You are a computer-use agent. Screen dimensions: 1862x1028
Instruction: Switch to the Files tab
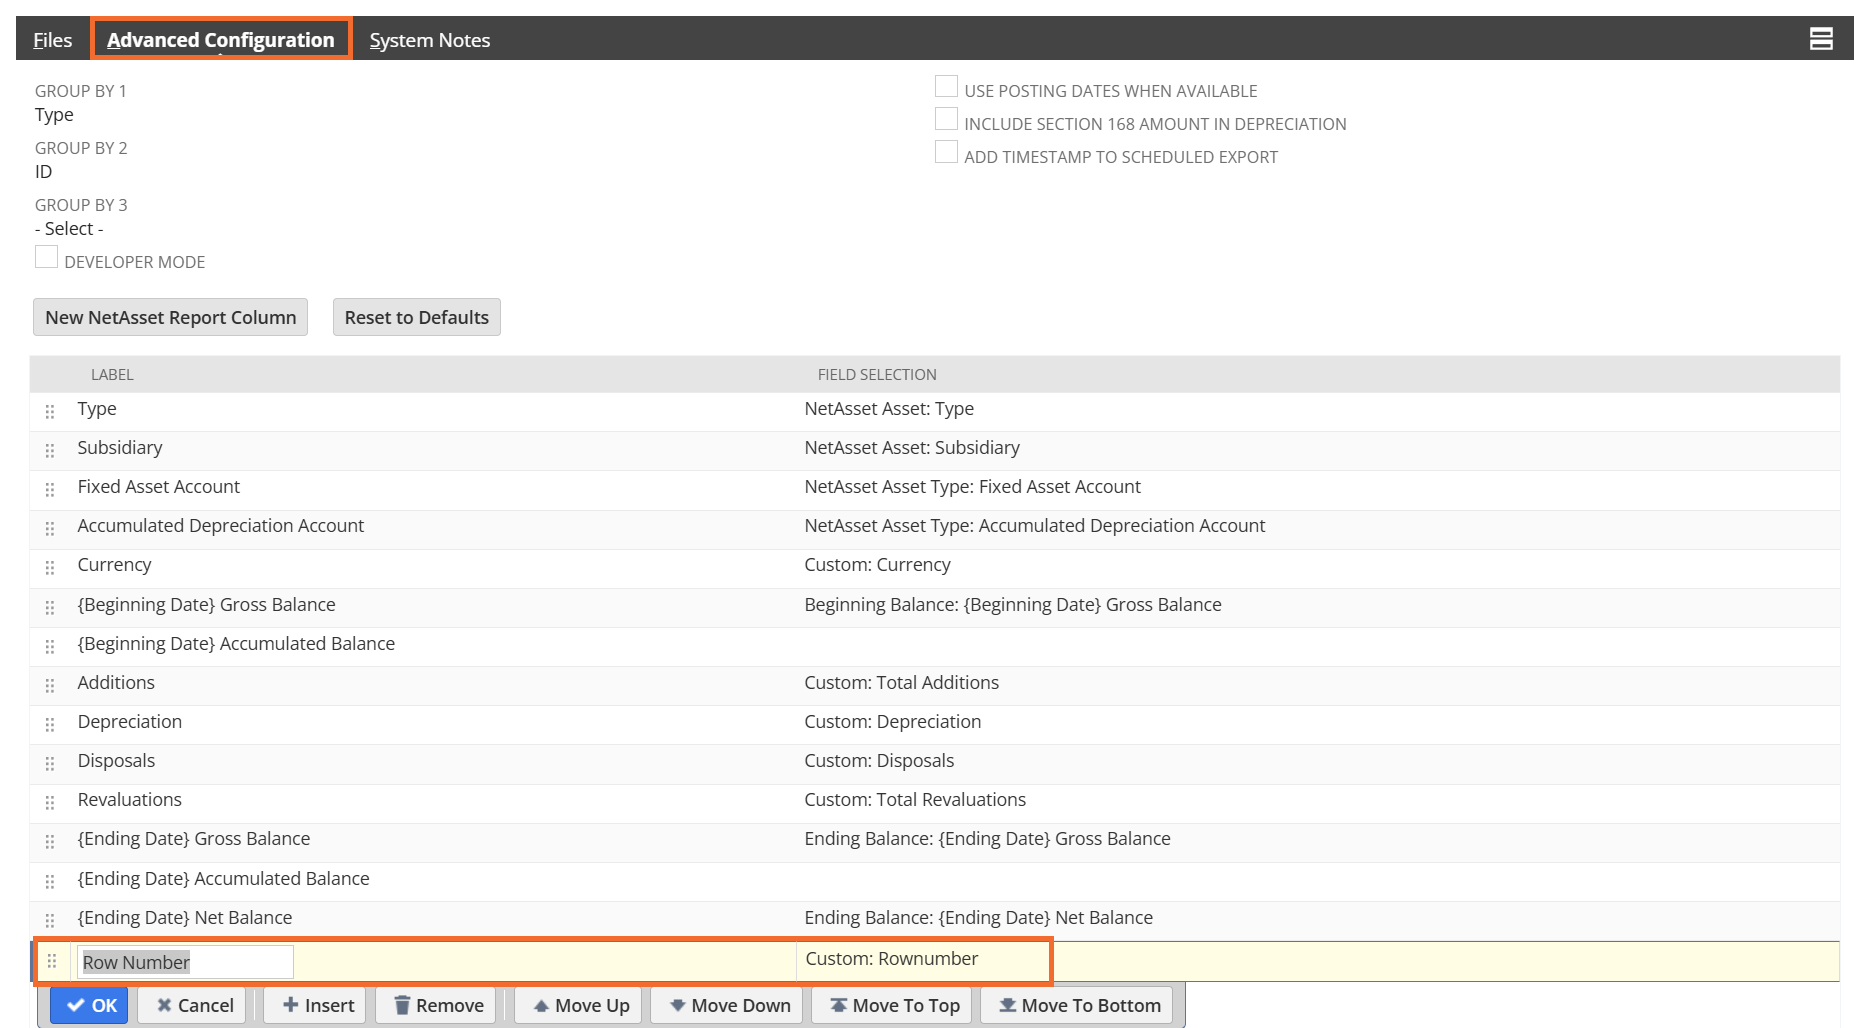(x=53, y=40)
